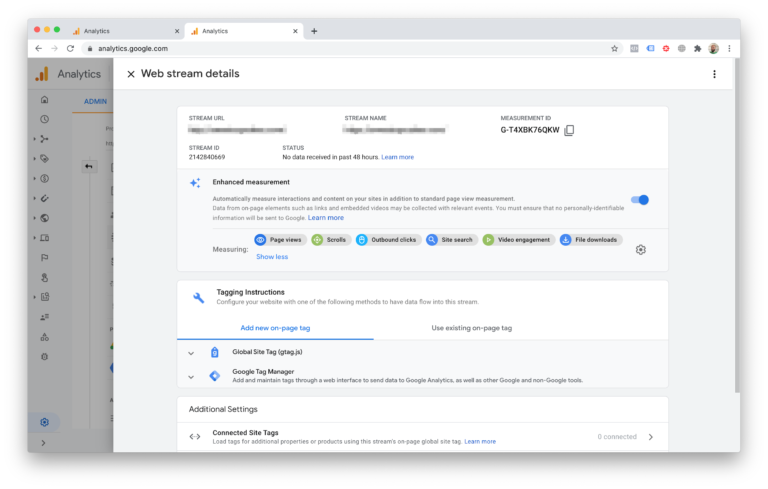Open Chrome three-dot menu
Image resolution: width=768 pixels, height=489 pixels.
point(729,49)
